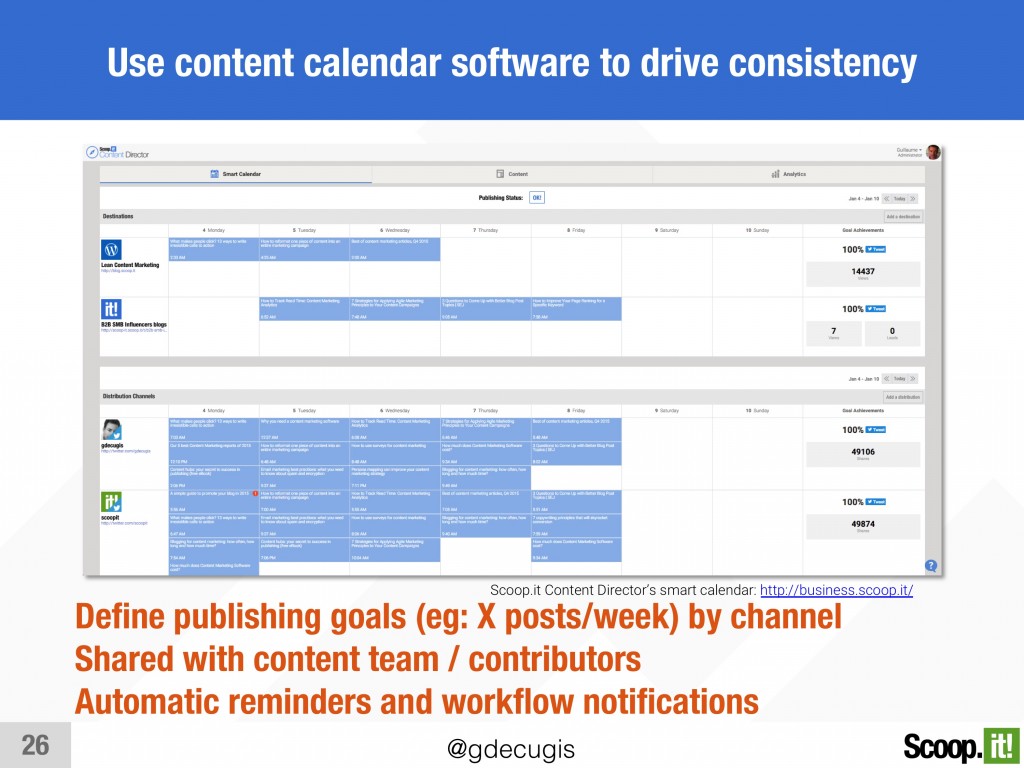The width and height of the screenshot is (1024, 768).
Task: Click the Tweet button in scoopit row
Action: pos(876,502)
